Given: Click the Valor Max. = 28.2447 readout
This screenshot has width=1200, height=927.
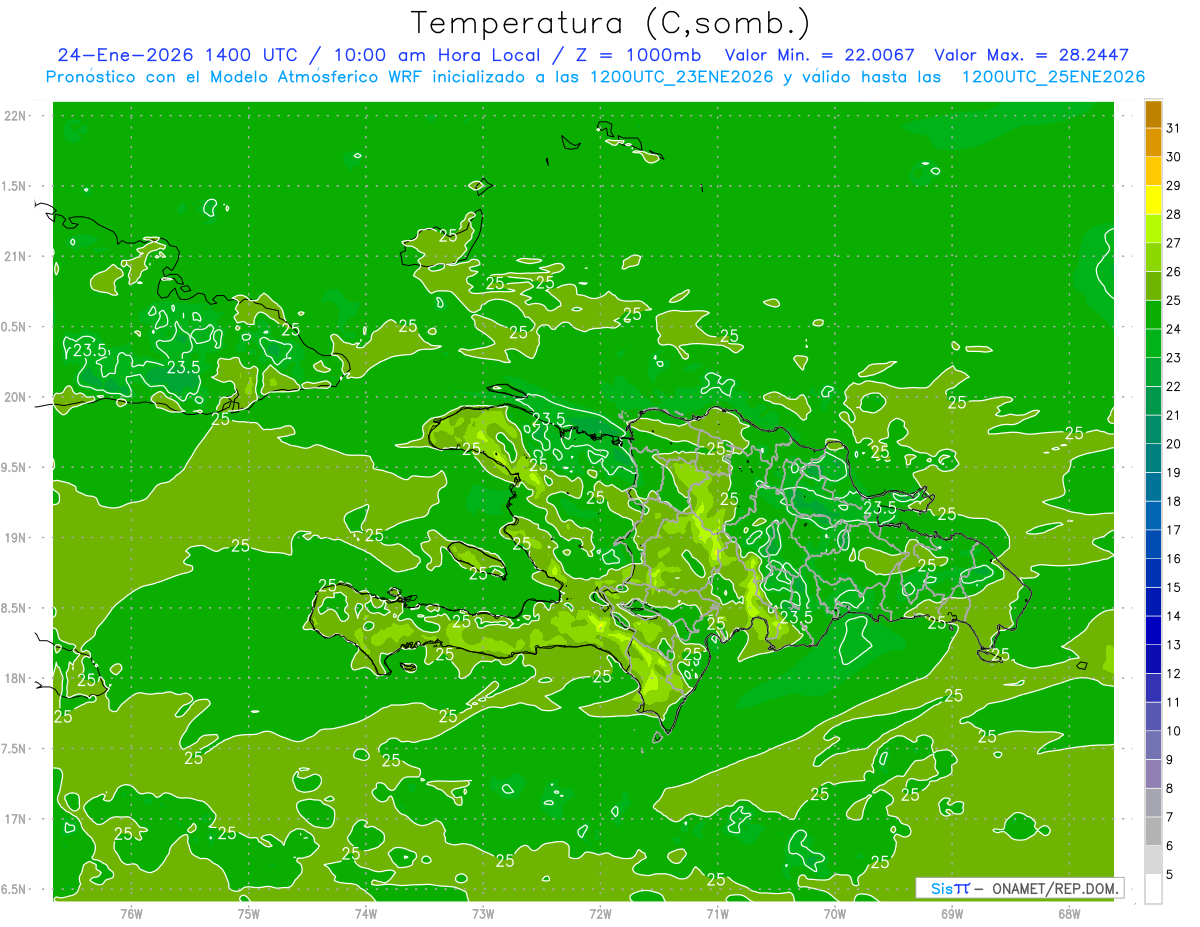Looking at the screenshot, I should pyautogui.click(x=1032, y=55).
